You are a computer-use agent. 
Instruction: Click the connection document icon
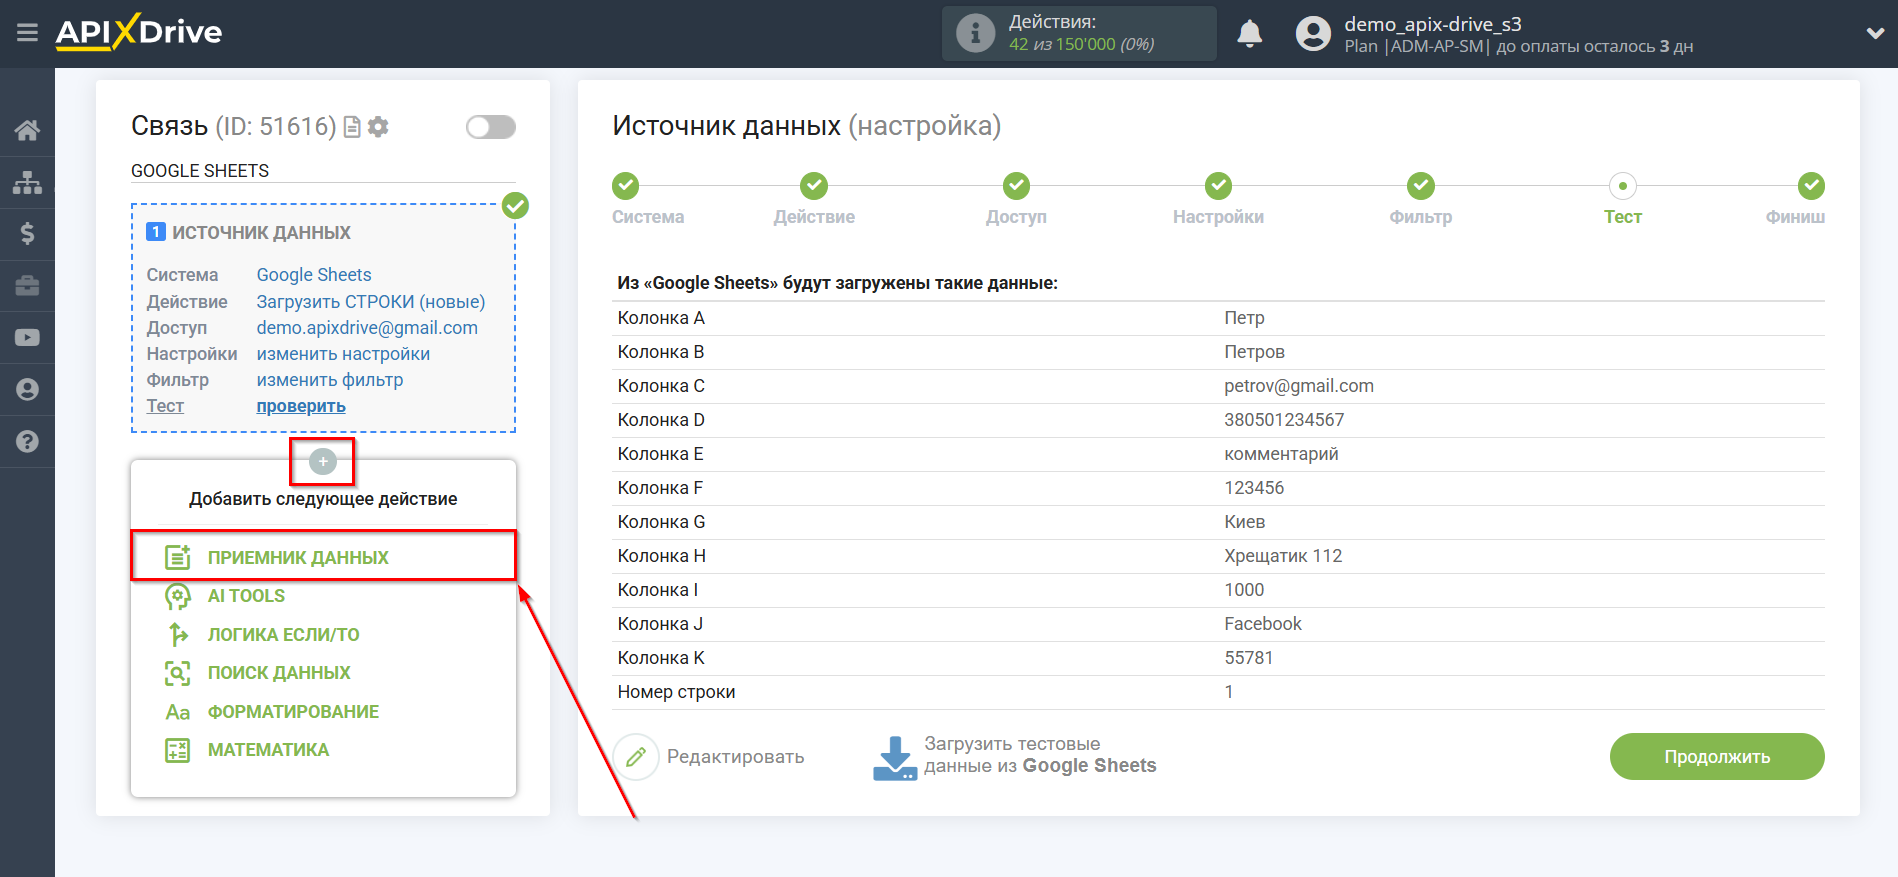click(352, 127)
